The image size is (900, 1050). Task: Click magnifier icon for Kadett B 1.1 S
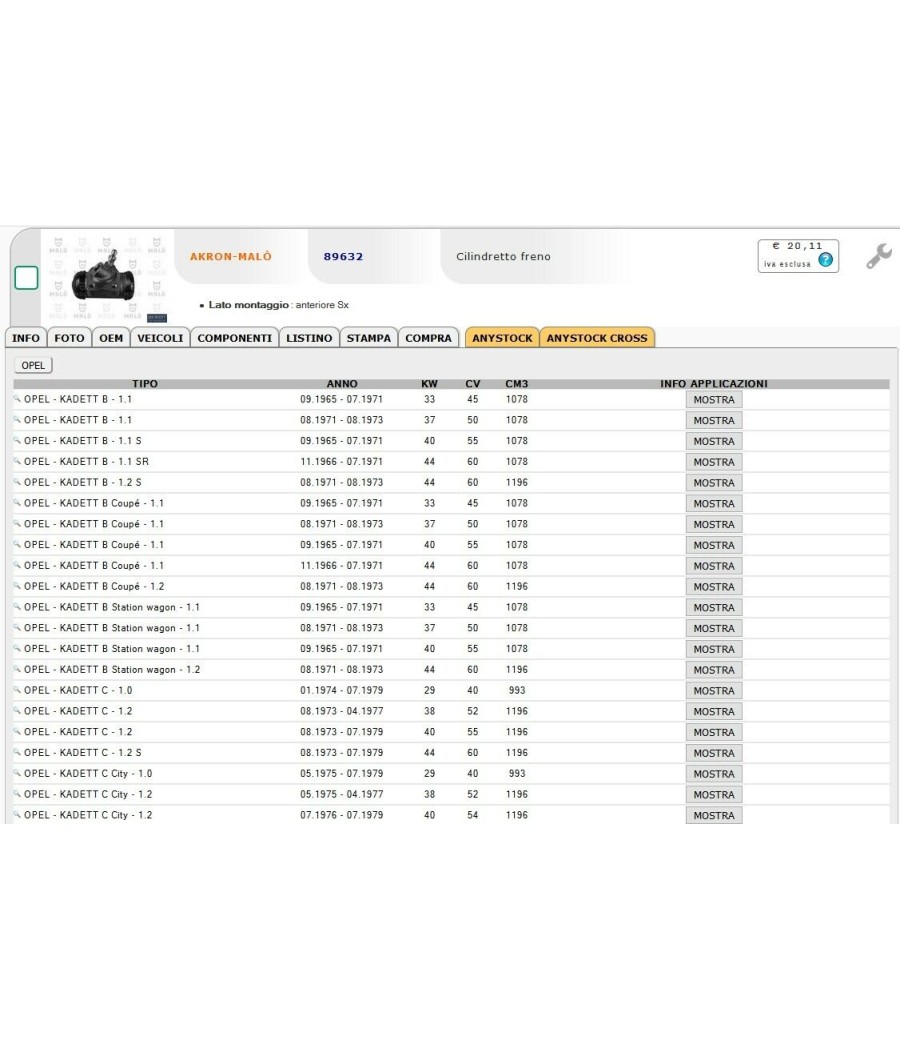click(x=17, y=441)
